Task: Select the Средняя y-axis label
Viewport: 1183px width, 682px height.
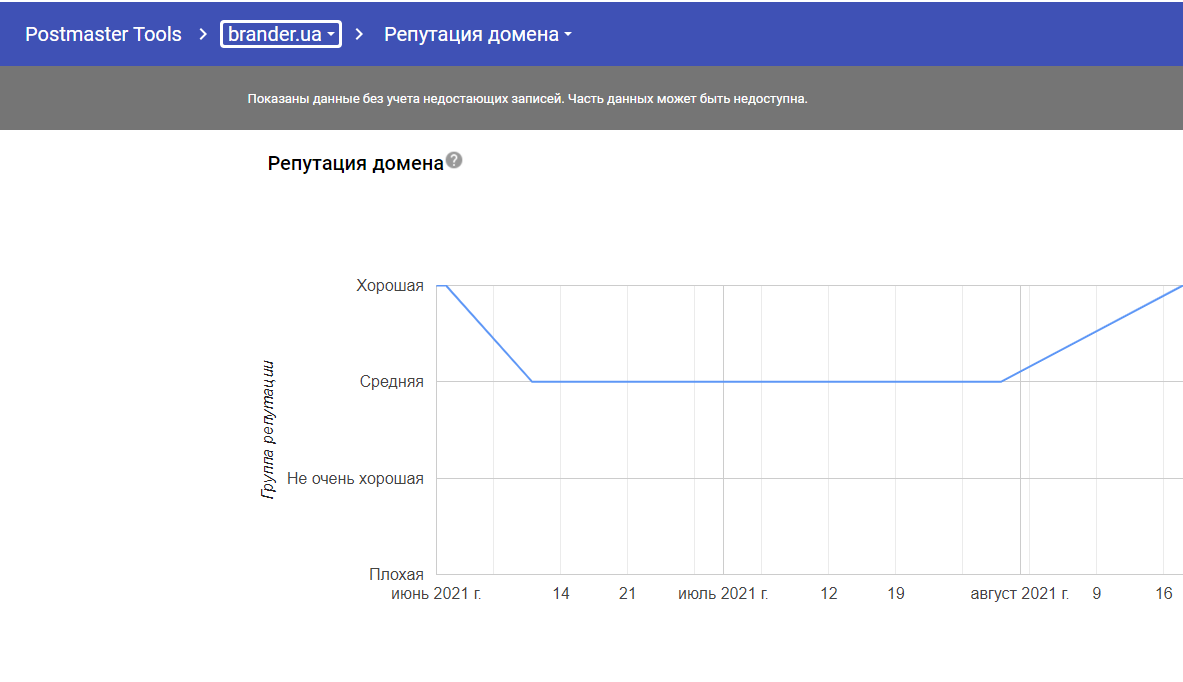Action: click(392, 382)
